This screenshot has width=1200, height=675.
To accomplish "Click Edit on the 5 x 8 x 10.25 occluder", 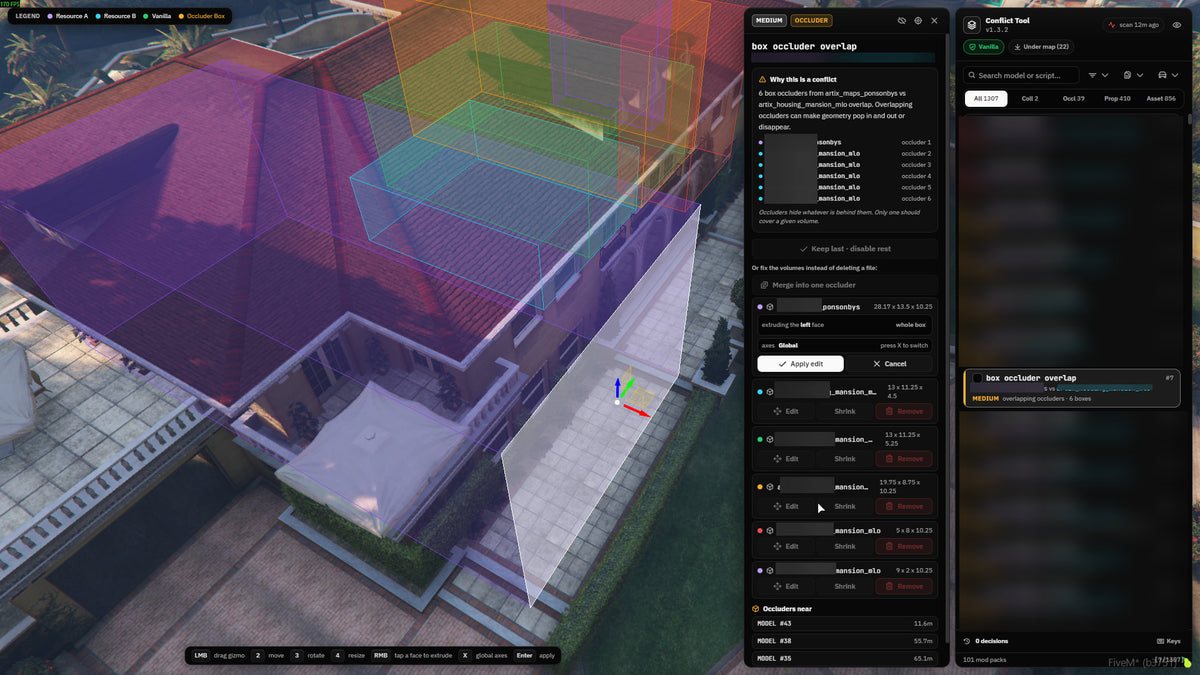I will [785, 546].
